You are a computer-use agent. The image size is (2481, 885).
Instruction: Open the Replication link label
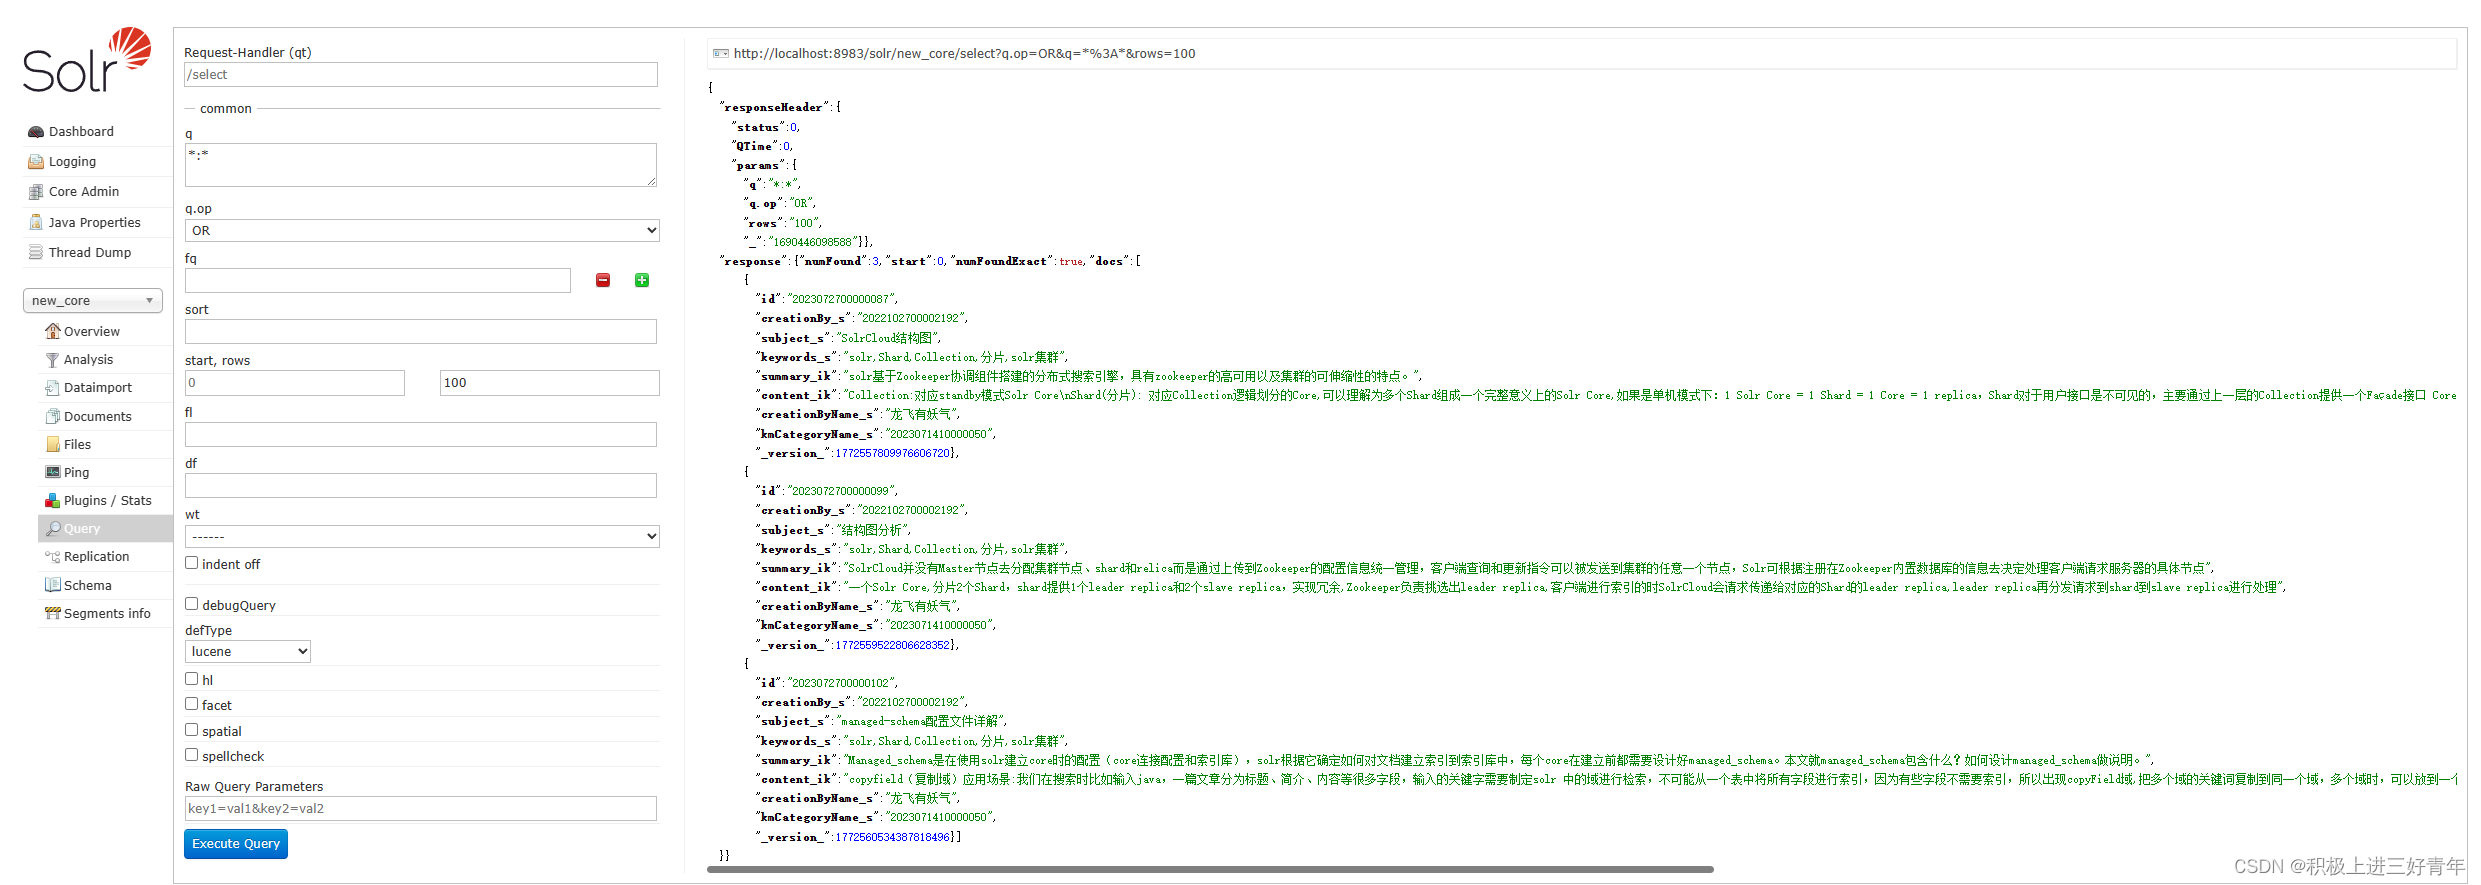click(x=96, y=557)
